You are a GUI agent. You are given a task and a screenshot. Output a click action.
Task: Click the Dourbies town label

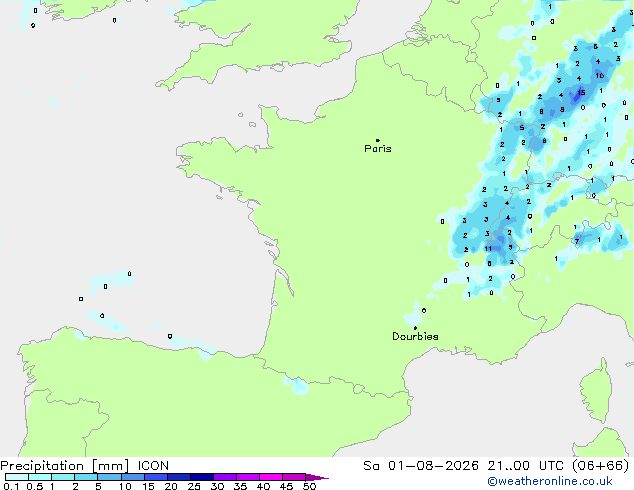click(415, 336)
